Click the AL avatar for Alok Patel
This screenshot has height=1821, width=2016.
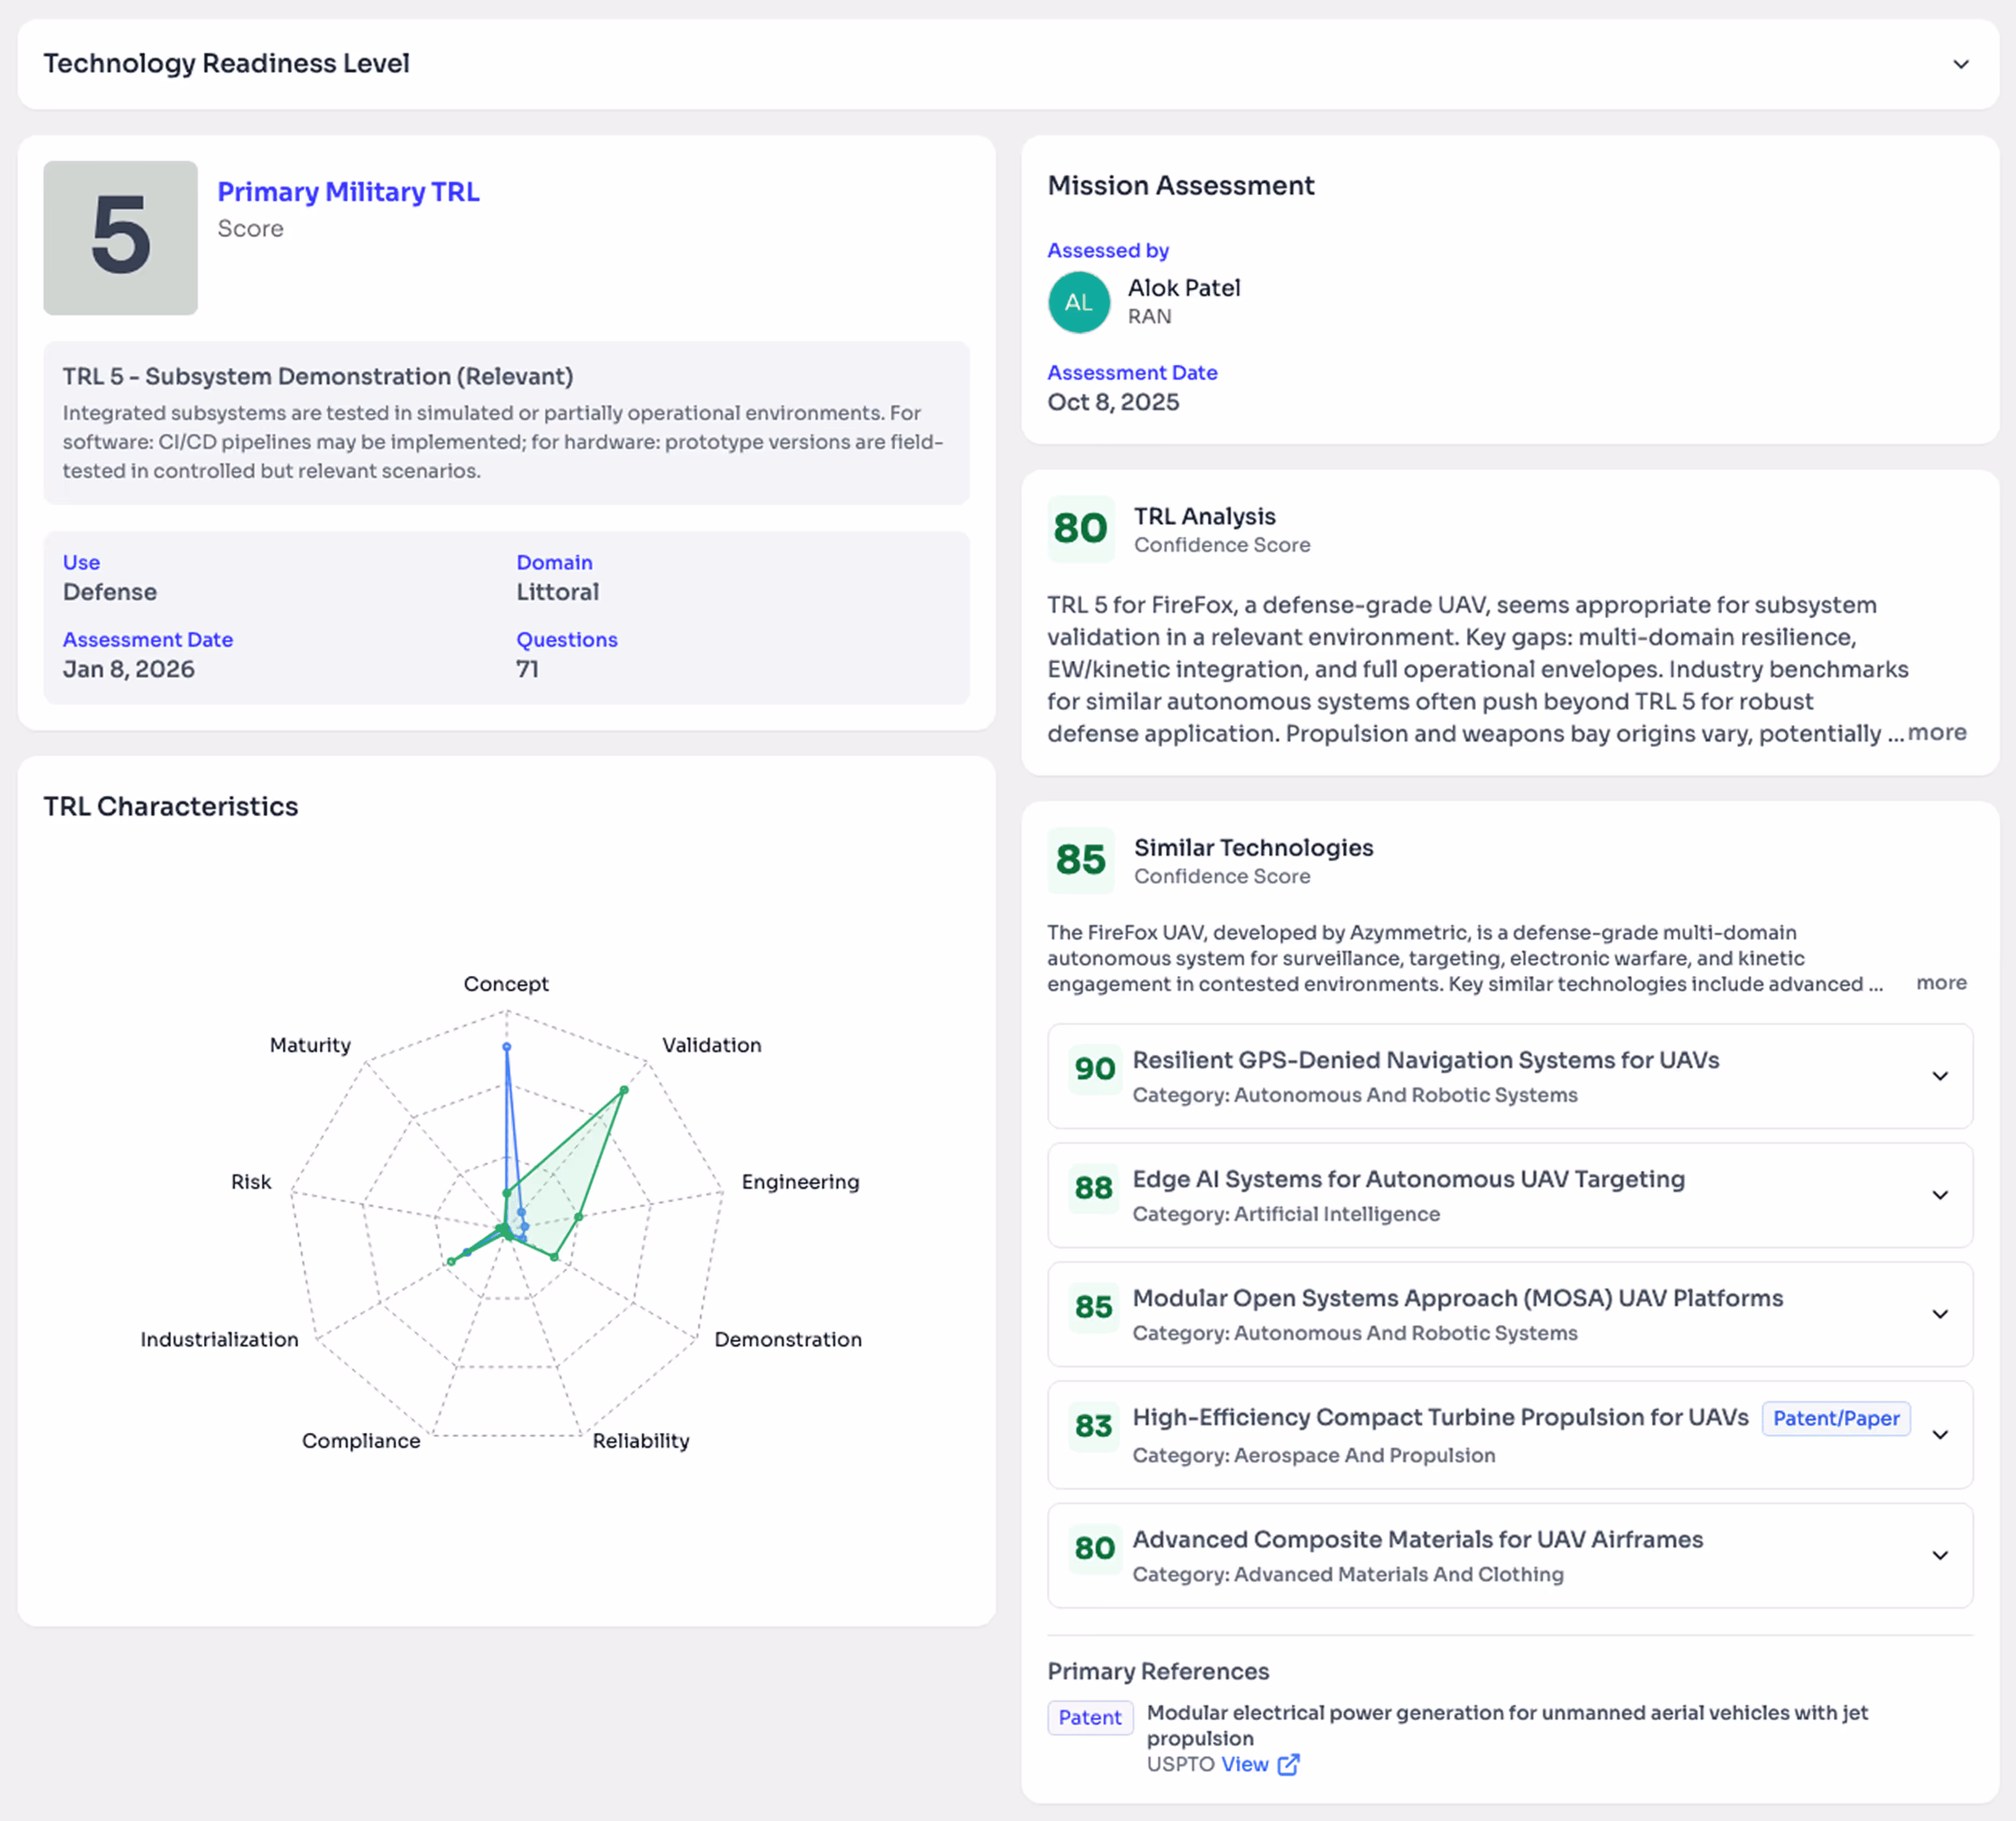1078,302
